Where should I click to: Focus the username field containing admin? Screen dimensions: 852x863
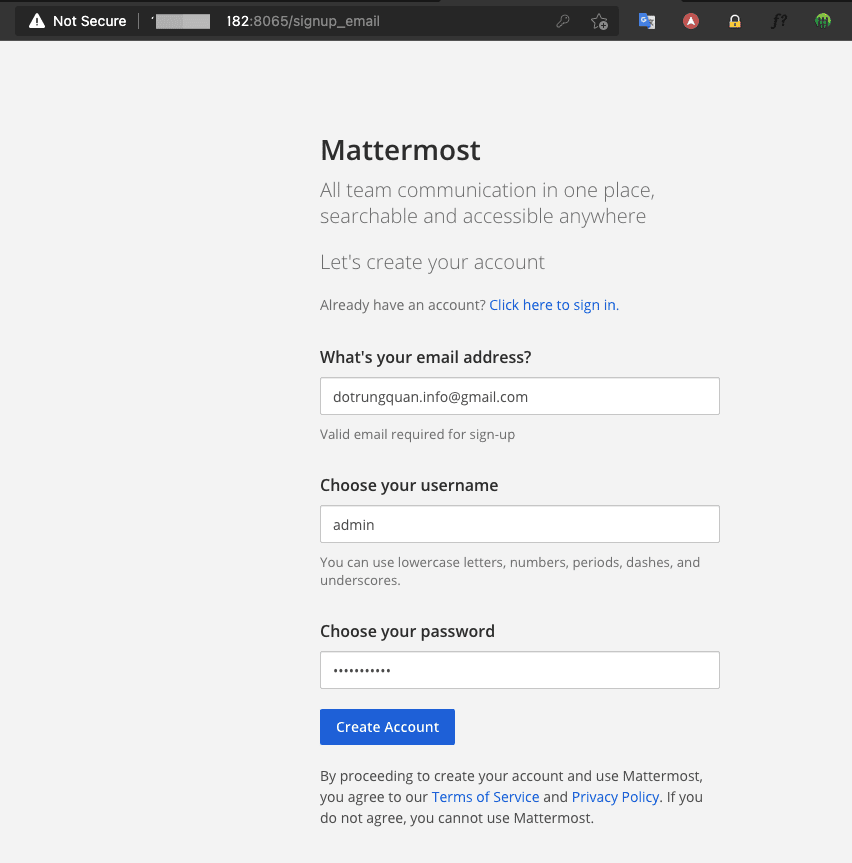pyautogui.click(x=520, y=524)
